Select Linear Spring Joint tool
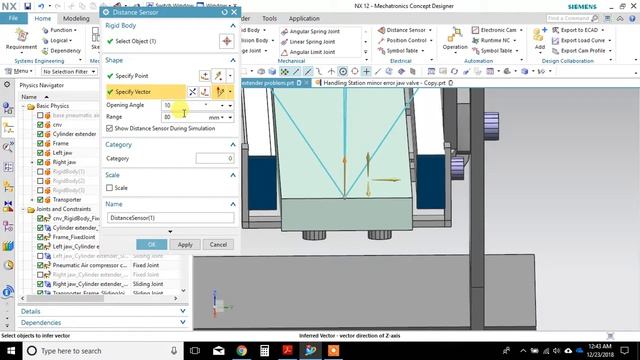This screenshot has width=640, height=360. click(308, 42)
